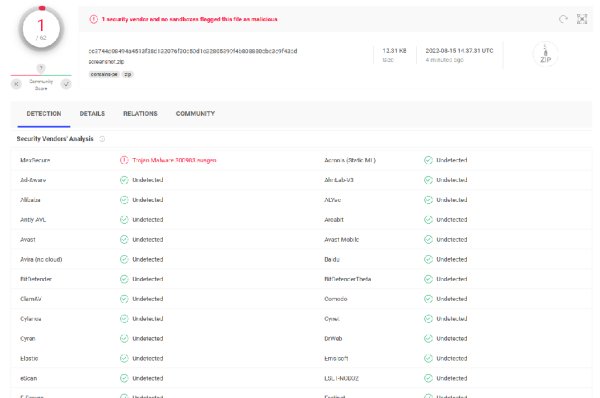Screen dimensions: 600x398
Task: Click the alert icon in the malicious banner
Action: pyautogui.click(x=94, y=19)
